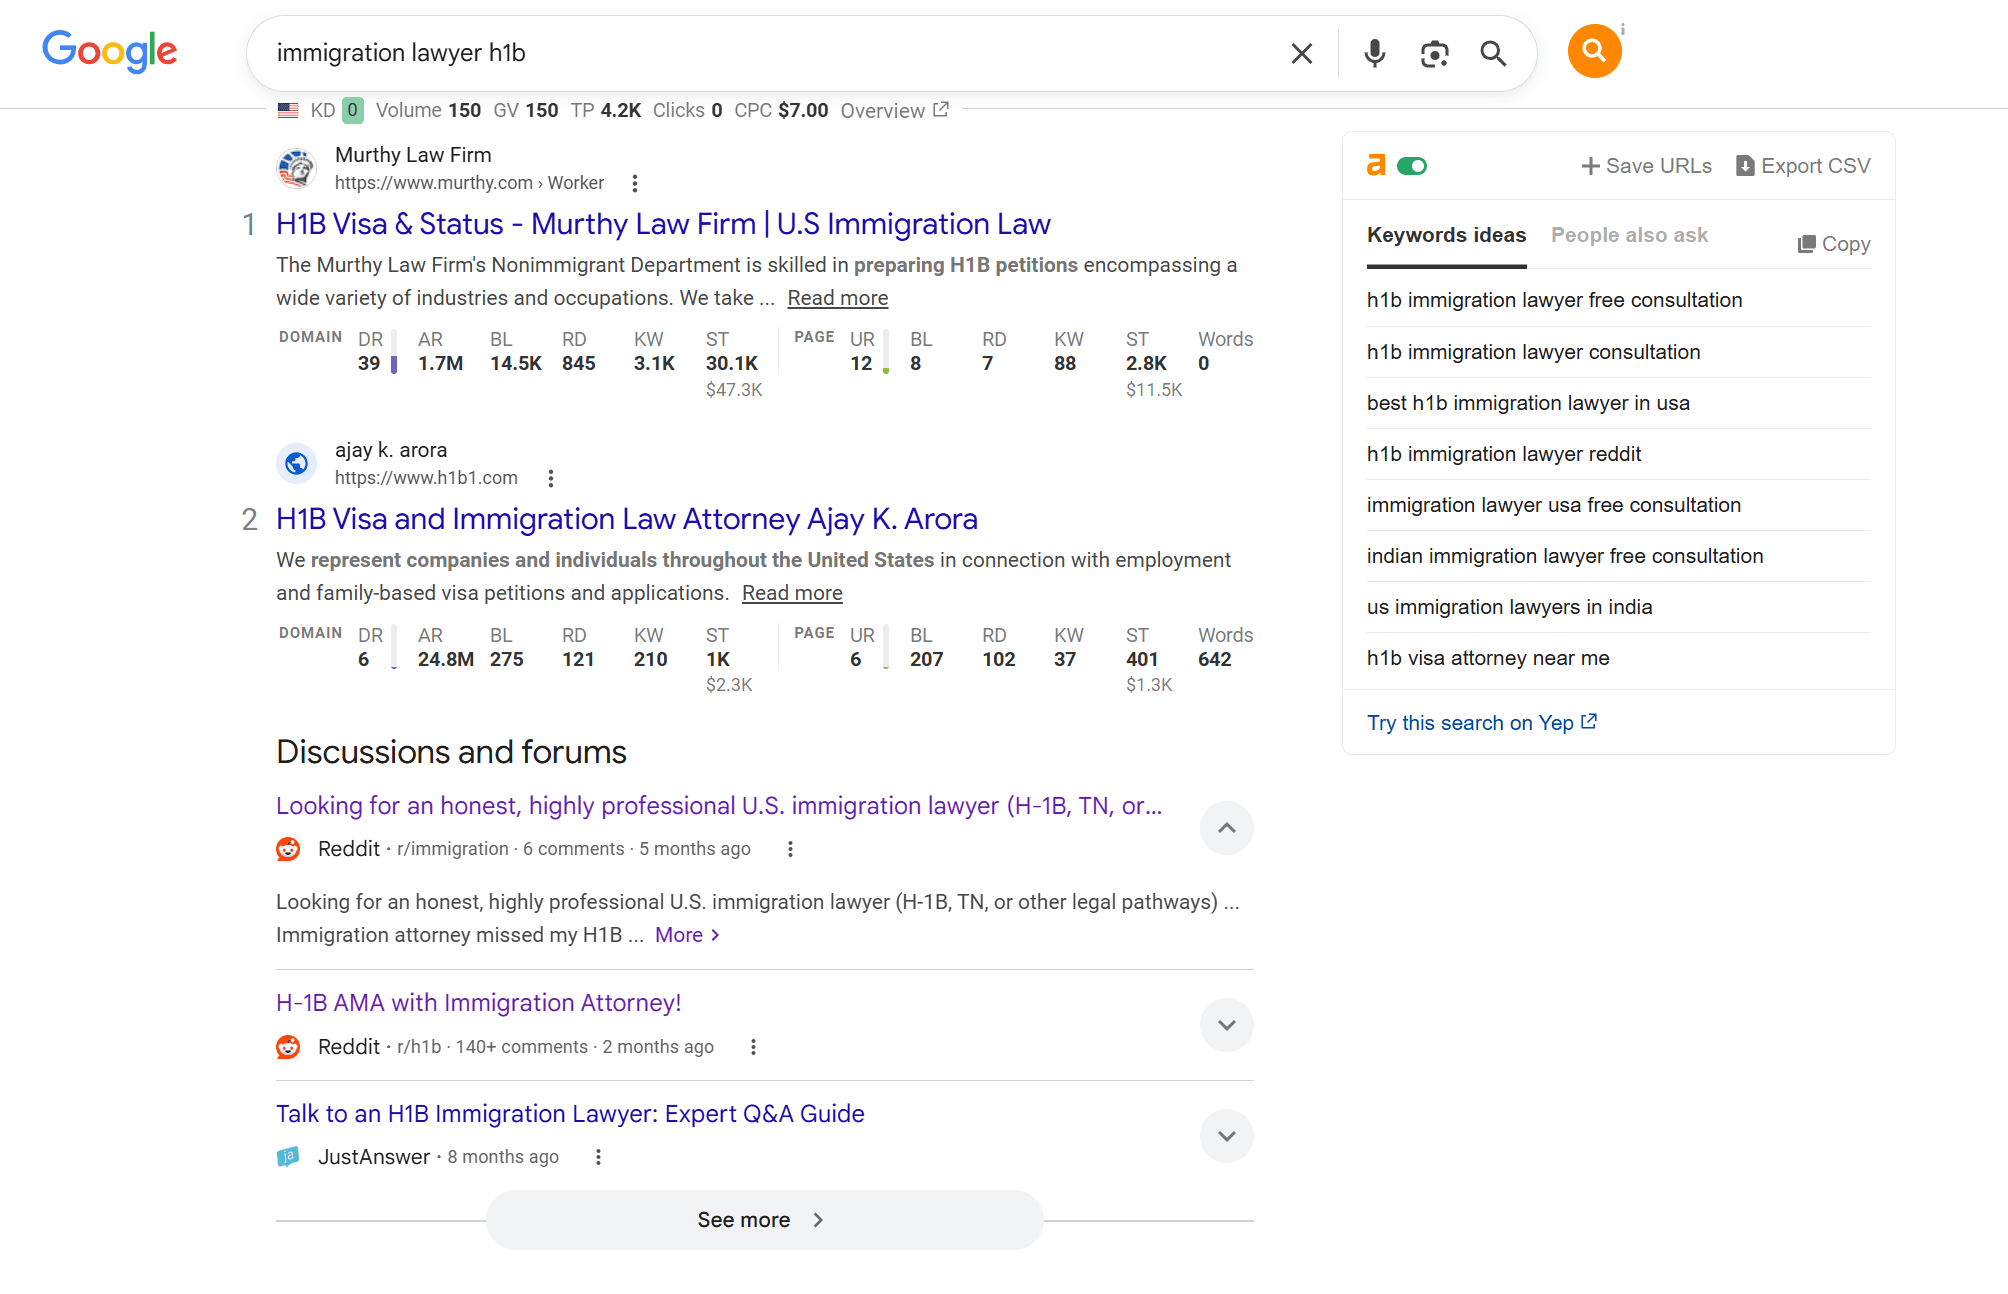Open three-dot menu for r/h1b AMA discussion
The image size is (2008, 1294).
753,1047
